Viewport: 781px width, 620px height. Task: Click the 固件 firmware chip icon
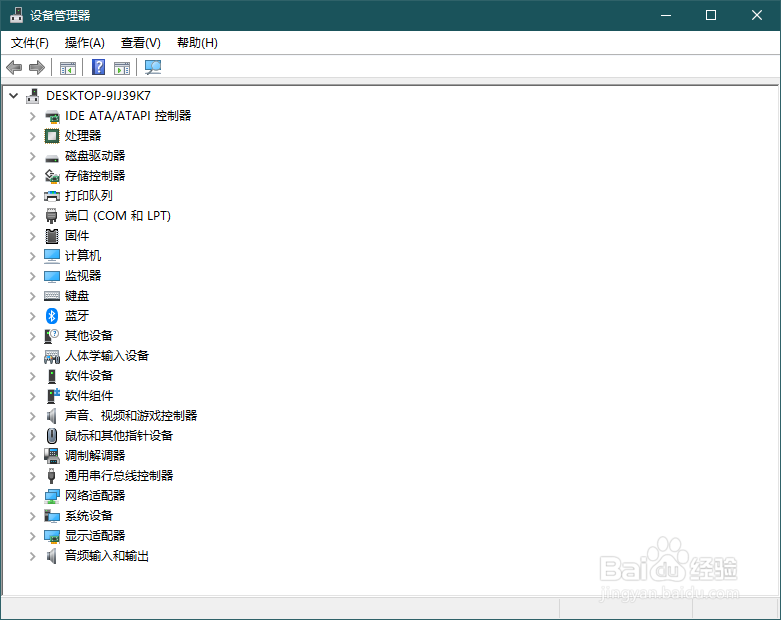[52, 236]
